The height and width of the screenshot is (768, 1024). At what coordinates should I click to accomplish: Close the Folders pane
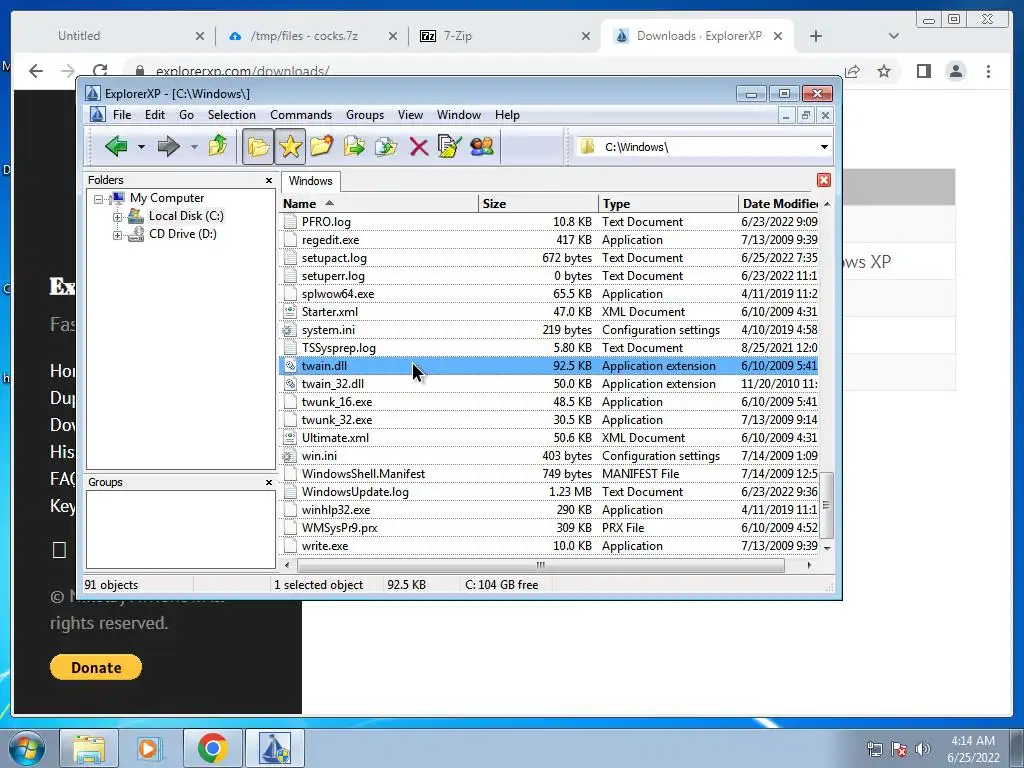(268, 180)
